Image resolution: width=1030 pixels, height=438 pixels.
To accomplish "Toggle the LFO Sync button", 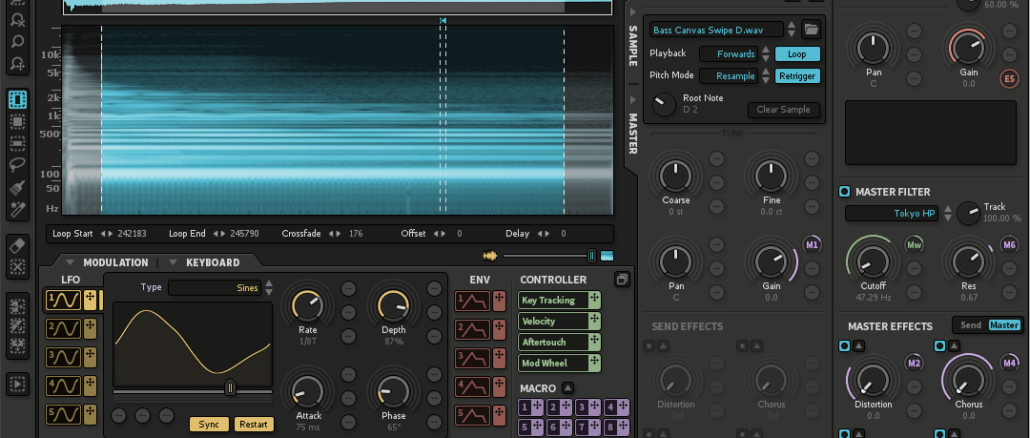I will [209, 424].
